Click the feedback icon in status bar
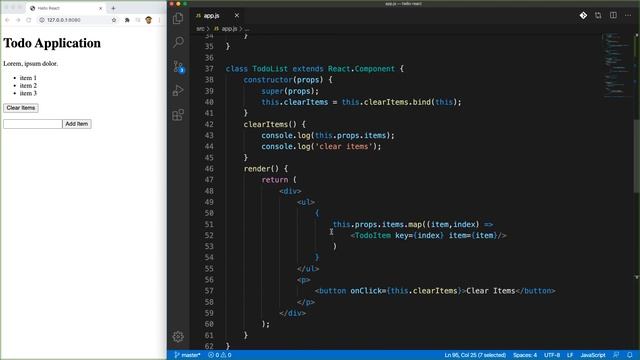The width and height of the screenshot is (640, 360). [616, 355]
